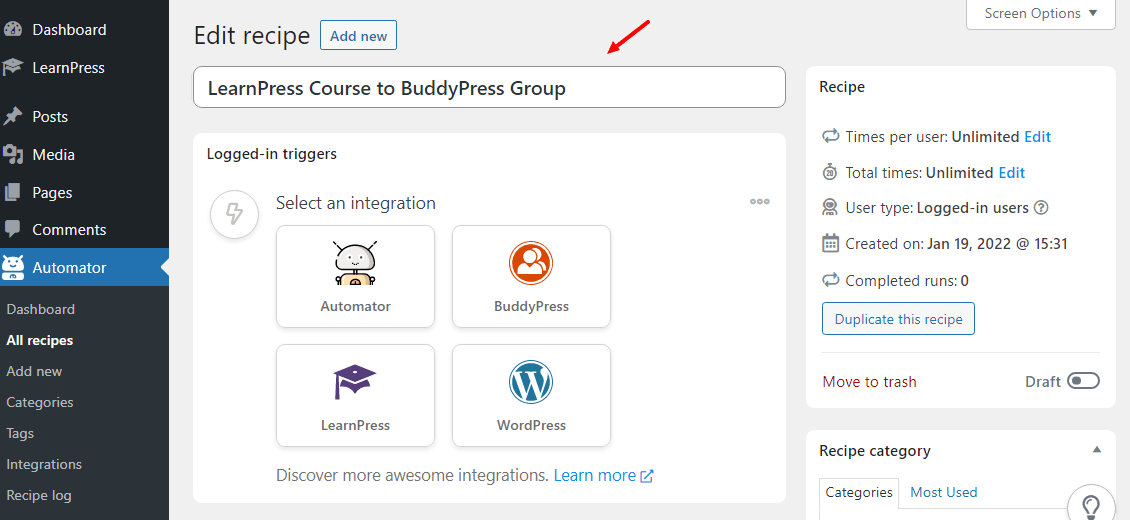Edit the Total times setting
Viewport: 1130px width, 520px height.
[1011, 172]
